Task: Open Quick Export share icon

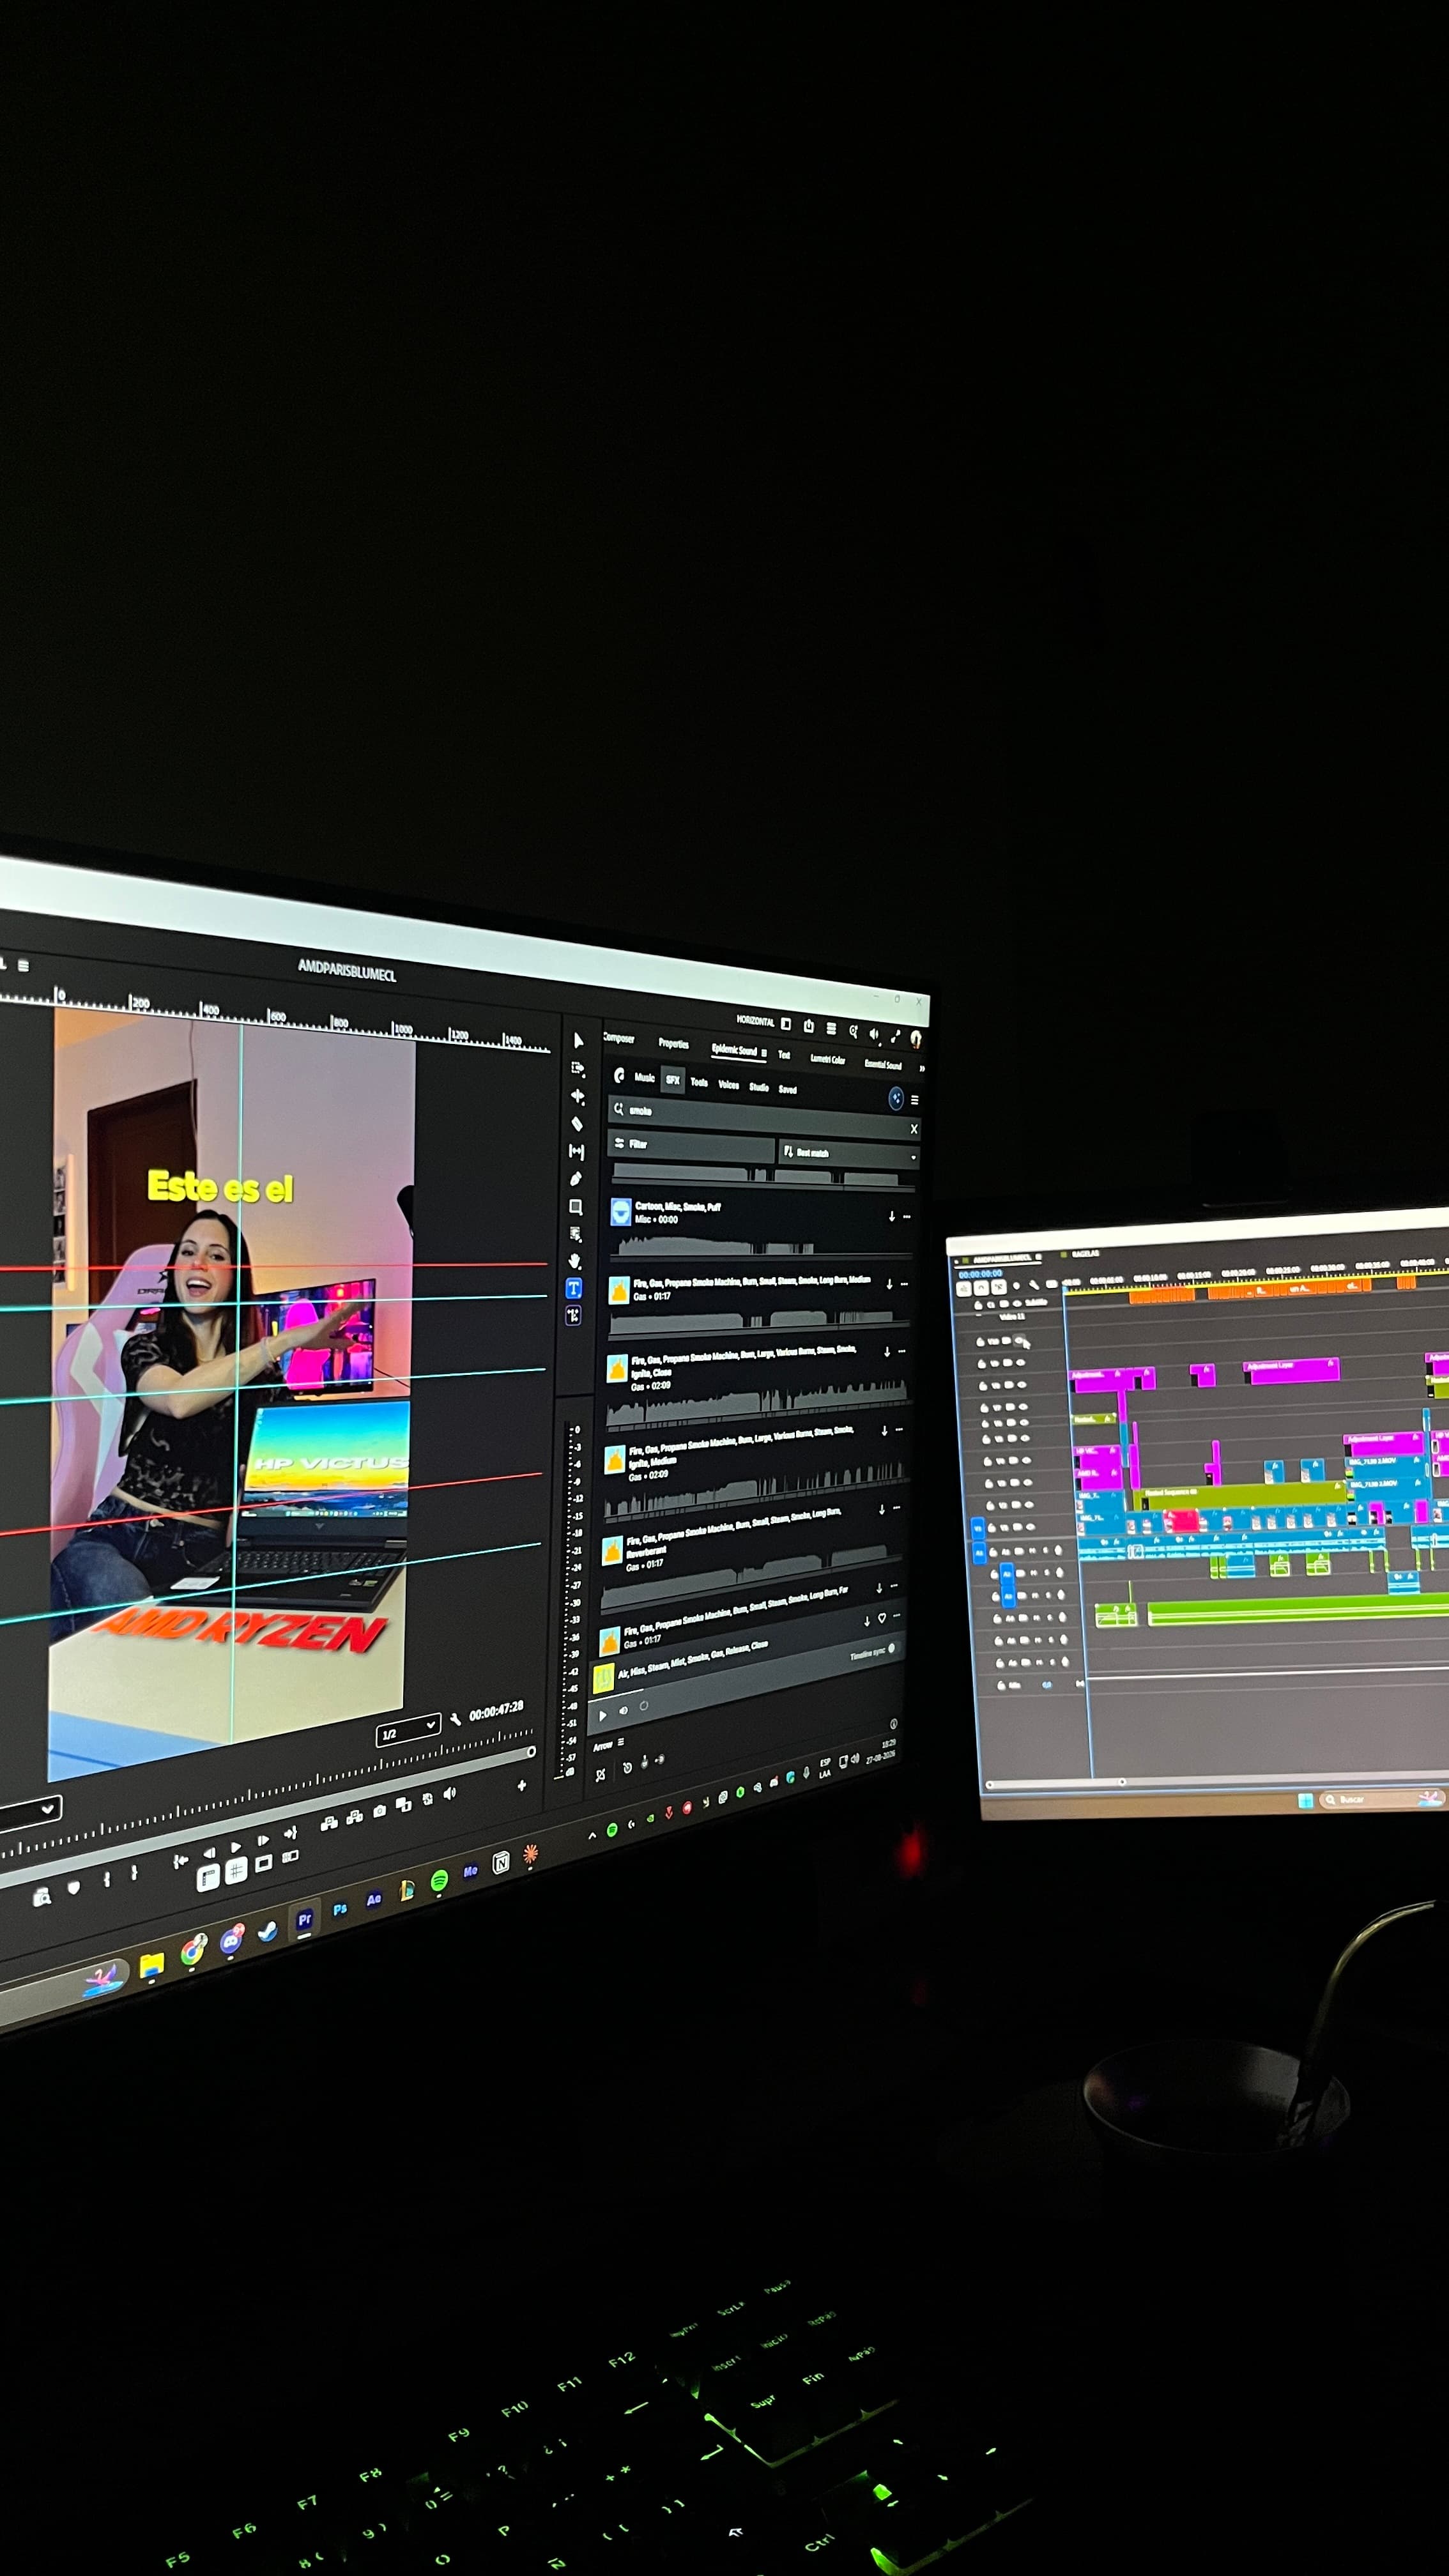Action: (808, 1025)
